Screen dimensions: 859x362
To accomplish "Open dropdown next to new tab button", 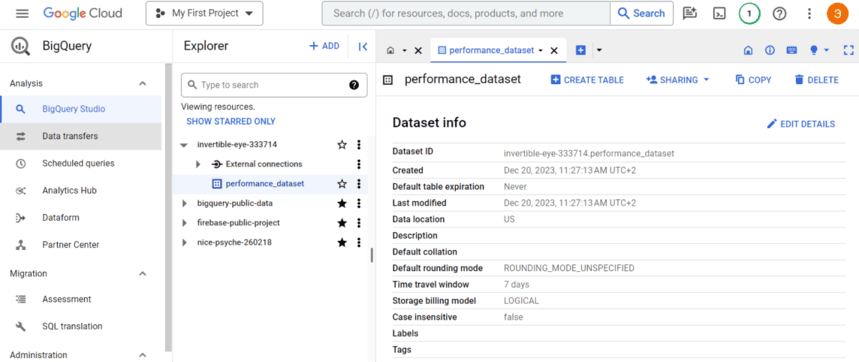I will 599,50.
